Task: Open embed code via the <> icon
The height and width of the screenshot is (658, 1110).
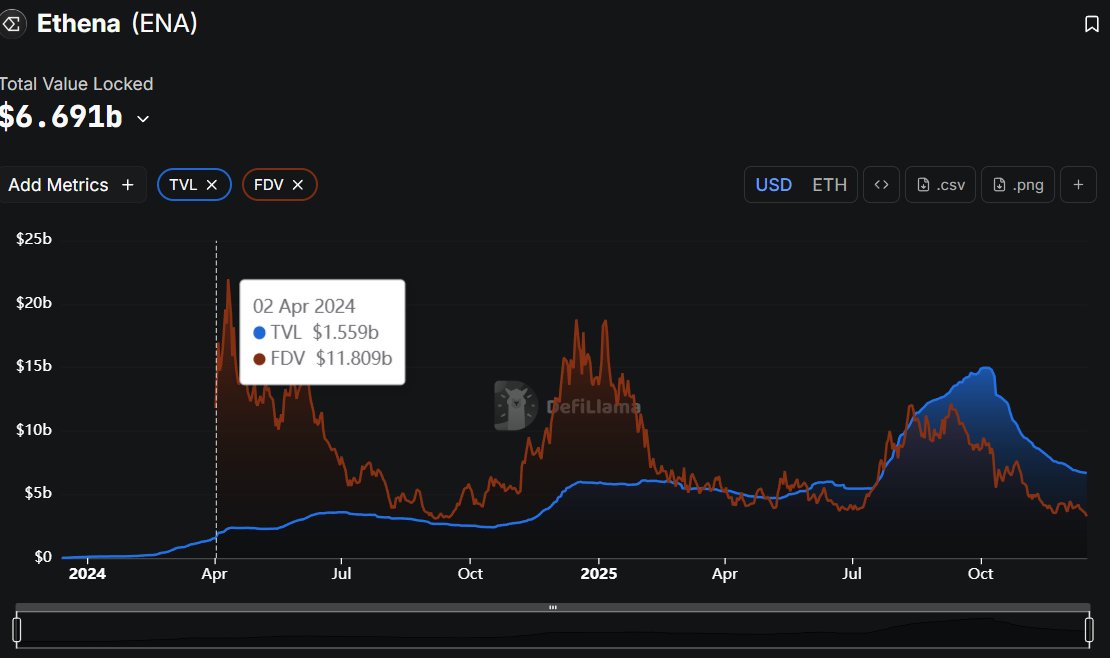Action: tap(881, 184)
